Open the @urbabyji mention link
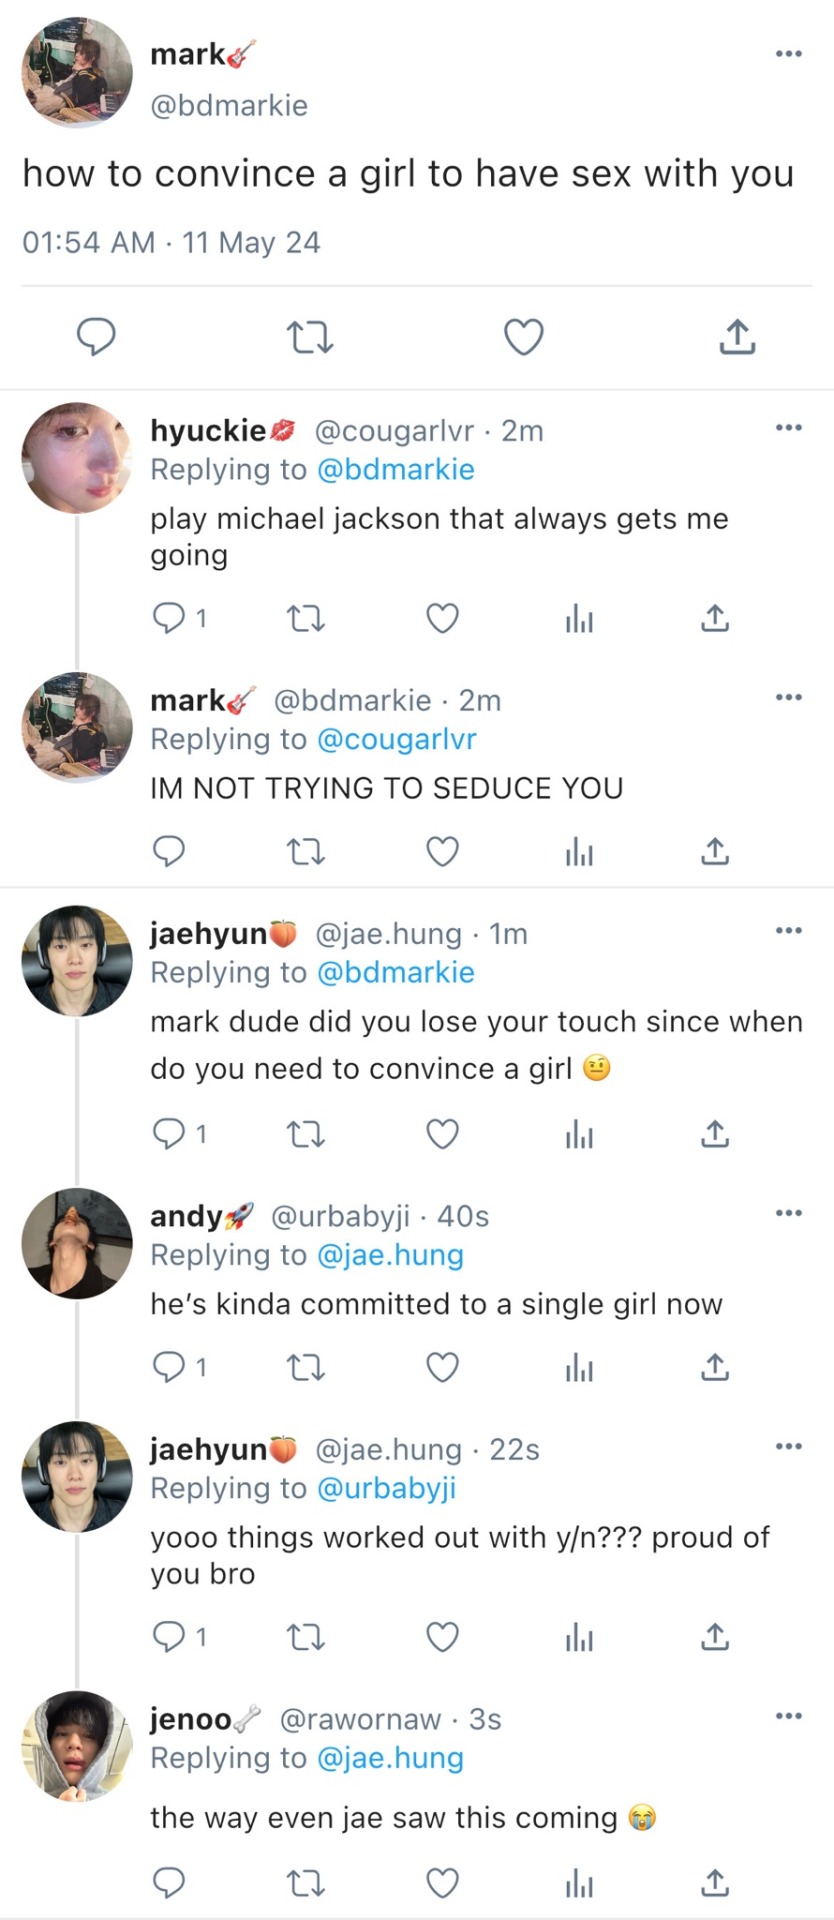The width and height of the screenshot is (834, 1920). point(386,1488)
